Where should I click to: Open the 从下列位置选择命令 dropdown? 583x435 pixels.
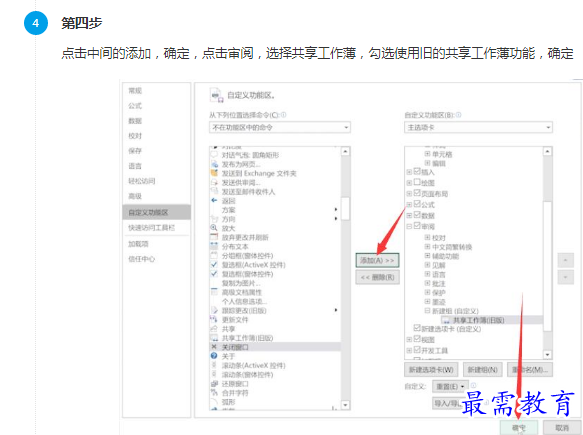coord(280,128)
